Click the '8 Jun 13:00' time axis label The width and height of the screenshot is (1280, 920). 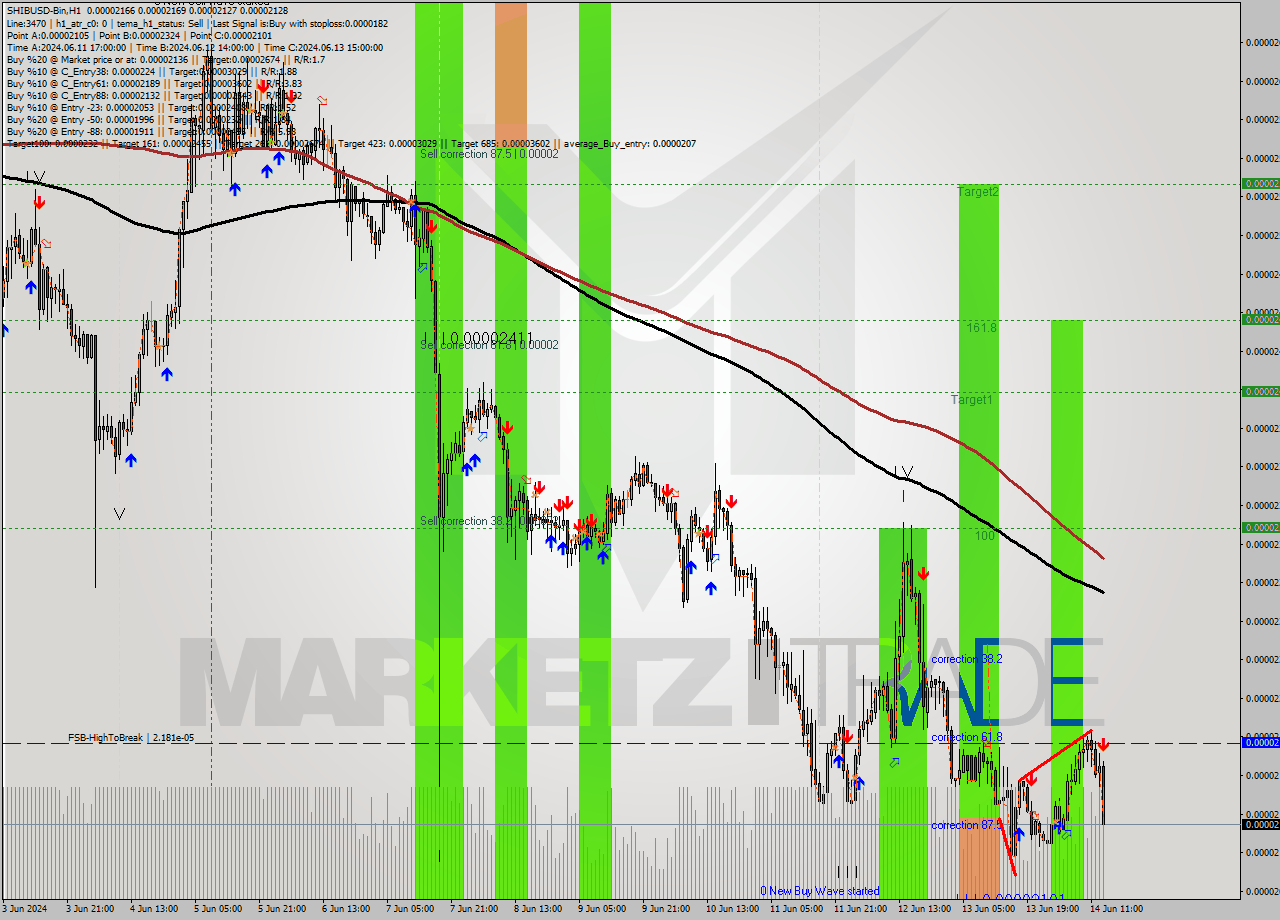click(x=537, y=908)
